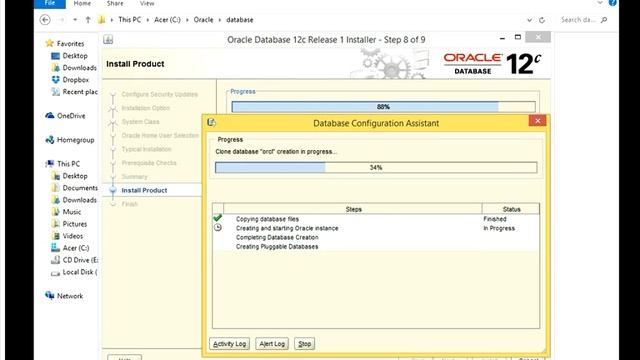
Task: Open the Share ribbon tab
Action: point(115,3)
